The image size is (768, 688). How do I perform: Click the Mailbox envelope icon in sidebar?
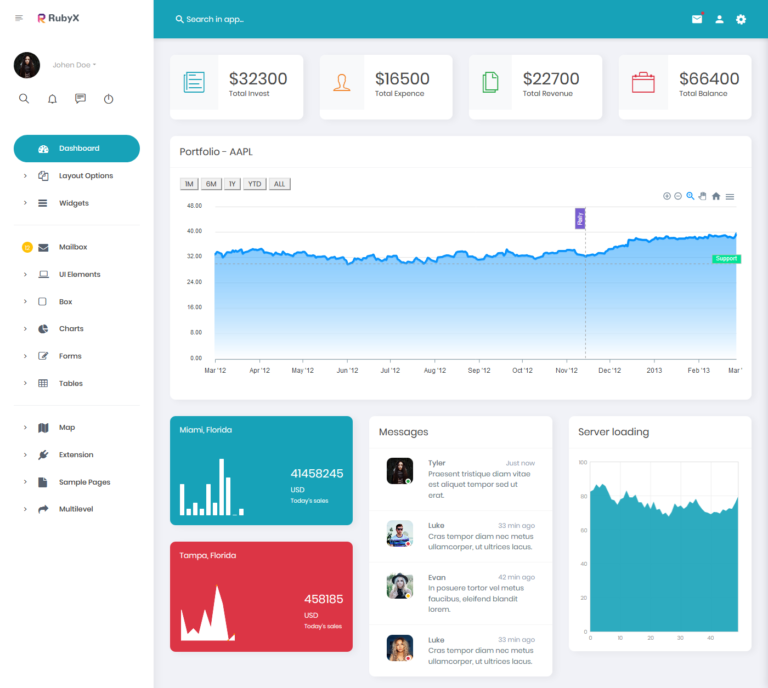coord(43,247)
